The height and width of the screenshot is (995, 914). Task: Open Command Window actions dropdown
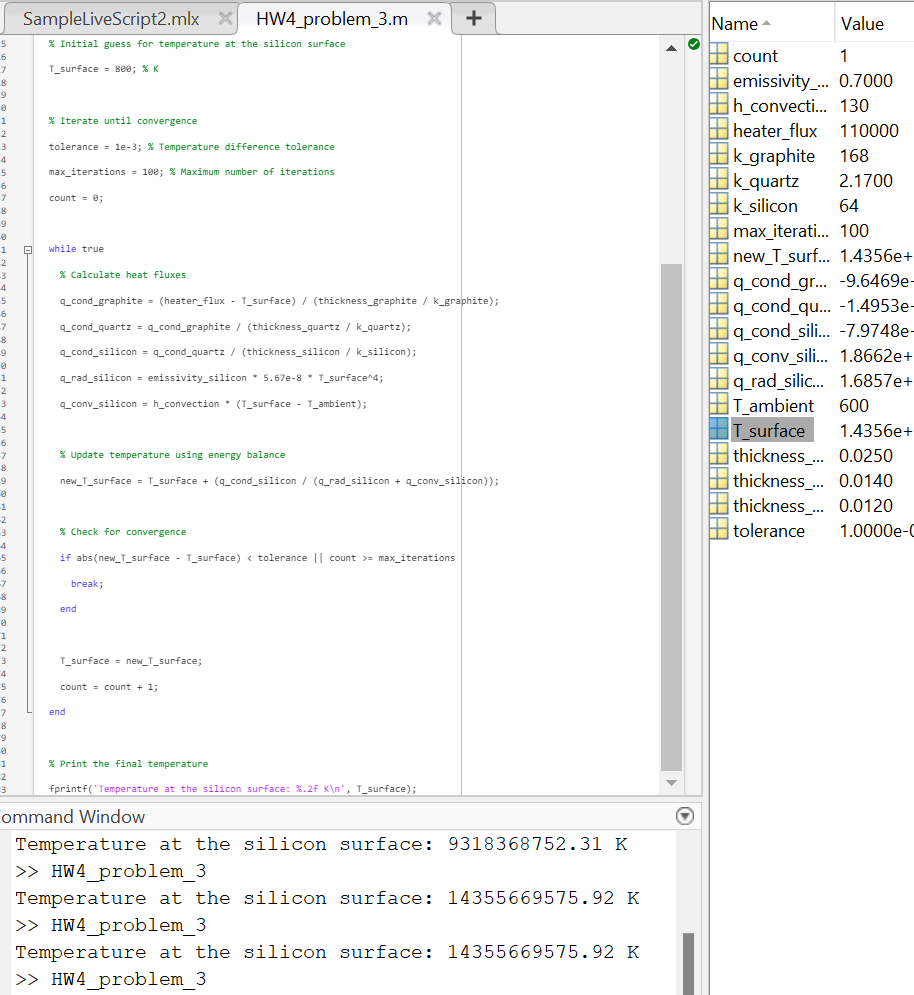685,816
